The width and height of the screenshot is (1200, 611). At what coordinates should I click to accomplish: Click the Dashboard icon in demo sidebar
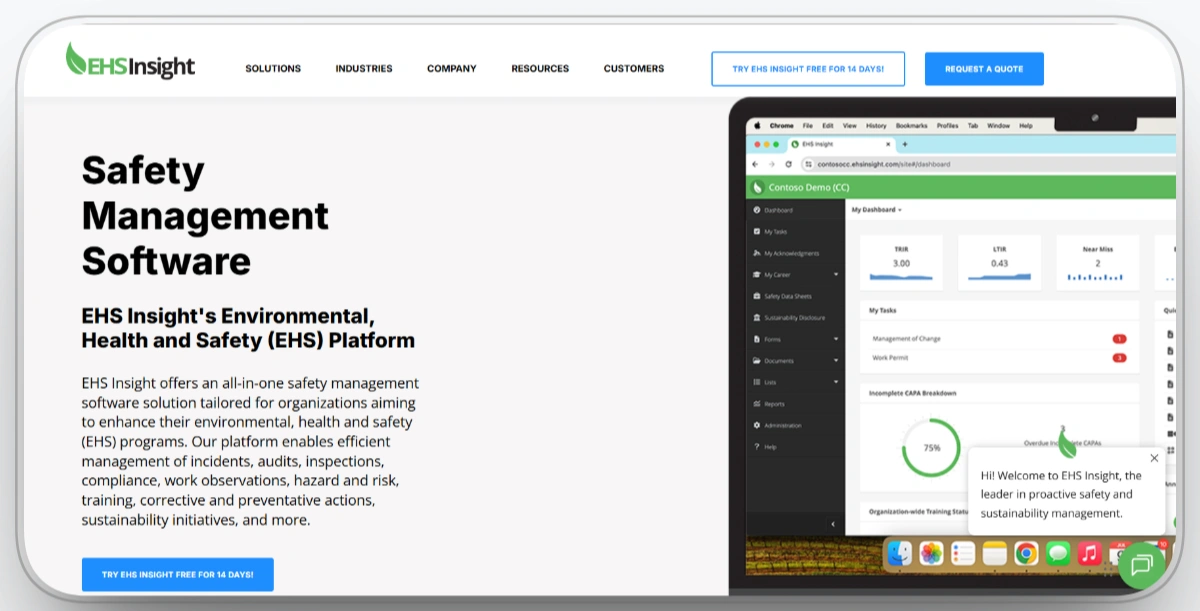(x=756, y=210)
